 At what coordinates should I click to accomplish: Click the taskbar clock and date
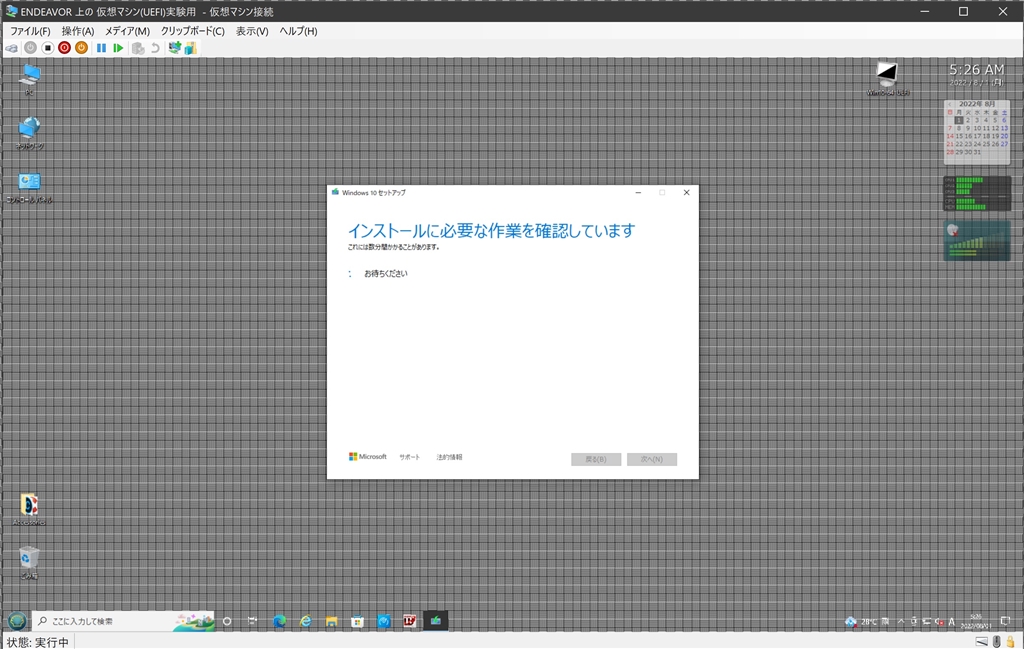[976, 621]
